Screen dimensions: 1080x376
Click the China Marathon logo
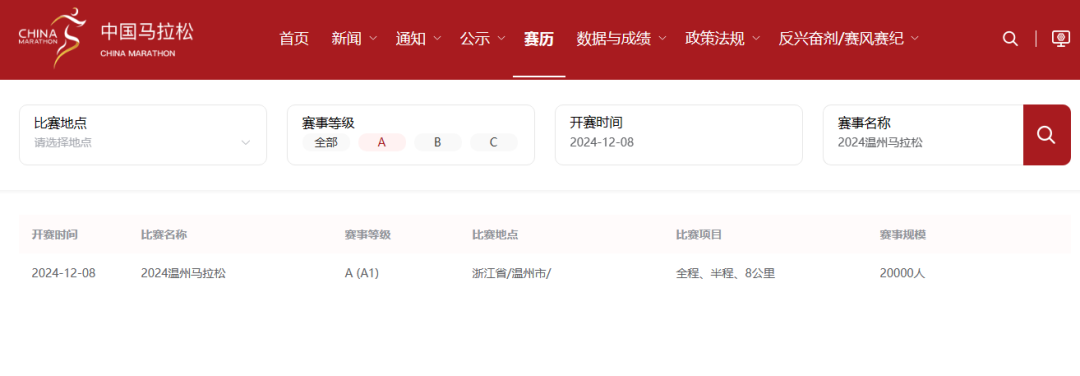coord(106,39)
